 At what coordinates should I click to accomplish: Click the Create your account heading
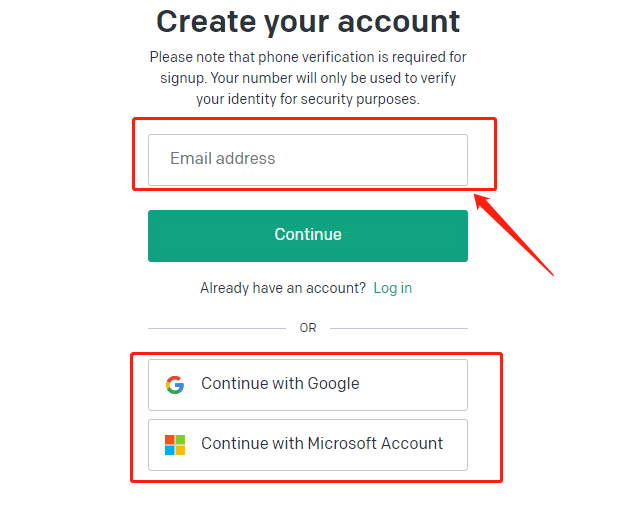(x=308, y=21)
